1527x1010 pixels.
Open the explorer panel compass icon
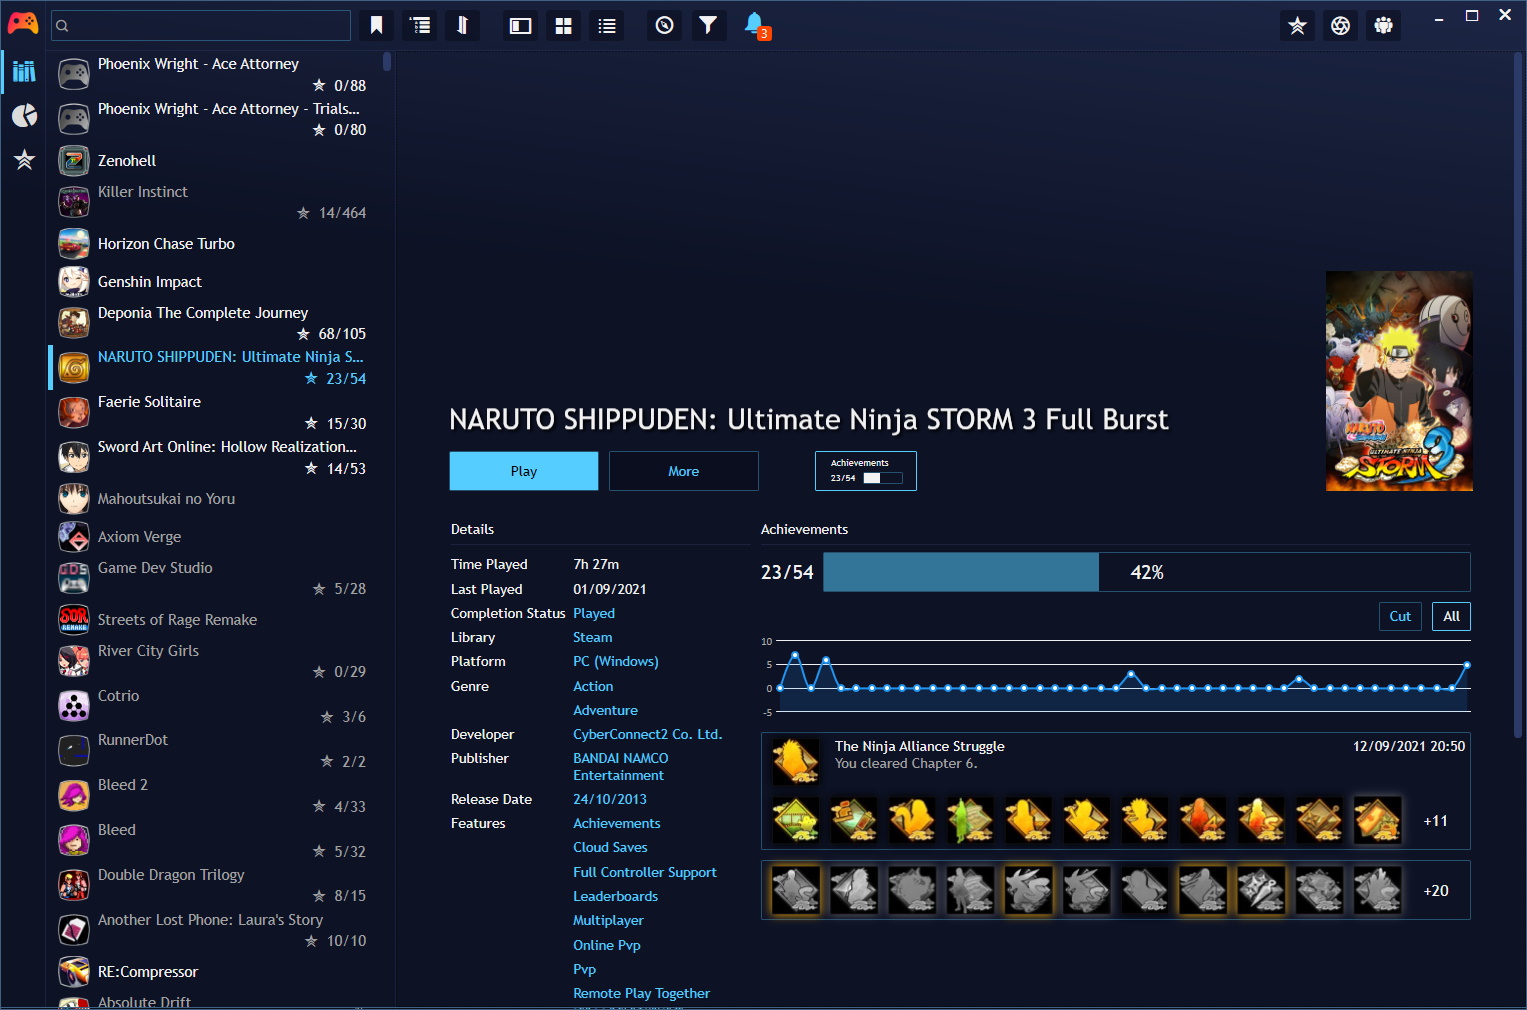coord(665,25)
